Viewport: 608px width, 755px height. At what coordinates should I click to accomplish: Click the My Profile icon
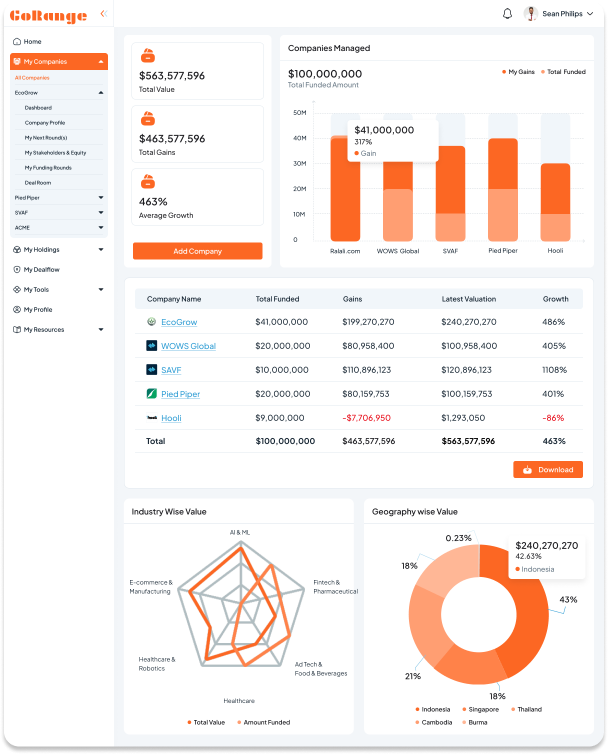coord(17,310)
